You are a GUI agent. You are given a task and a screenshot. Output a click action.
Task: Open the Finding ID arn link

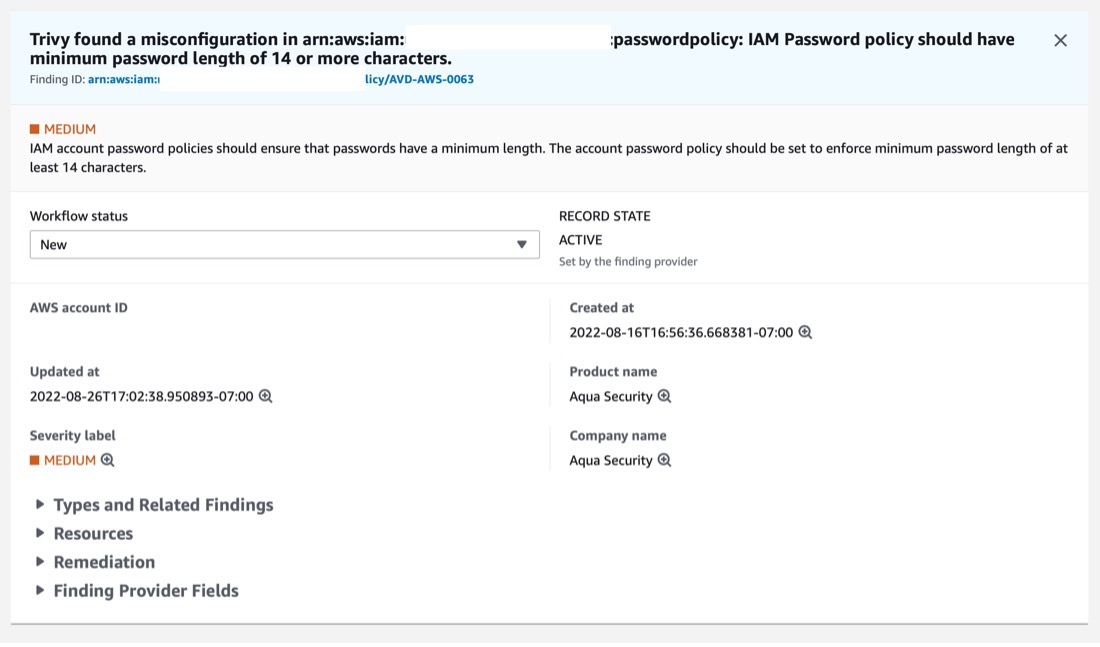[x=281, y=79]
